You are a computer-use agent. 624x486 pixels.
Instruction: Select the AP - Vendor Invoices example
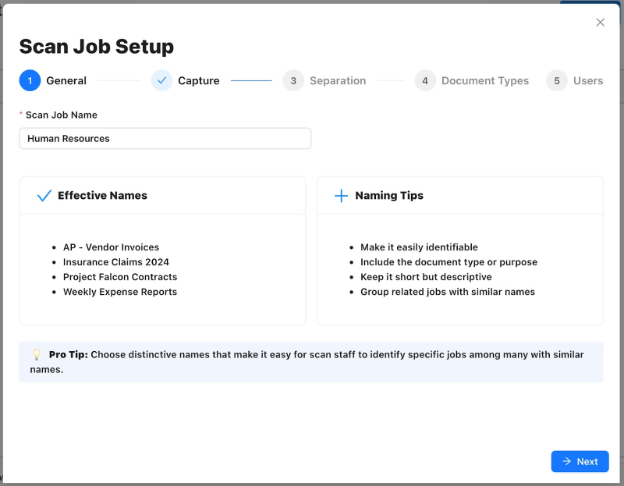tap(111, 247)
